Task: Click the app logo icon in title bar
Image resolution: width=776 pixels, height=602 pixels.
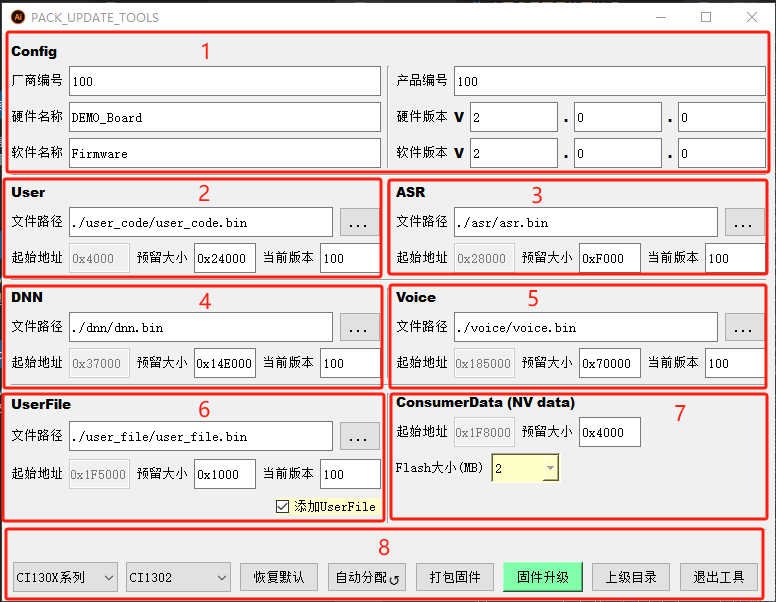Action: pyautogui.click(x=17, y=17)
